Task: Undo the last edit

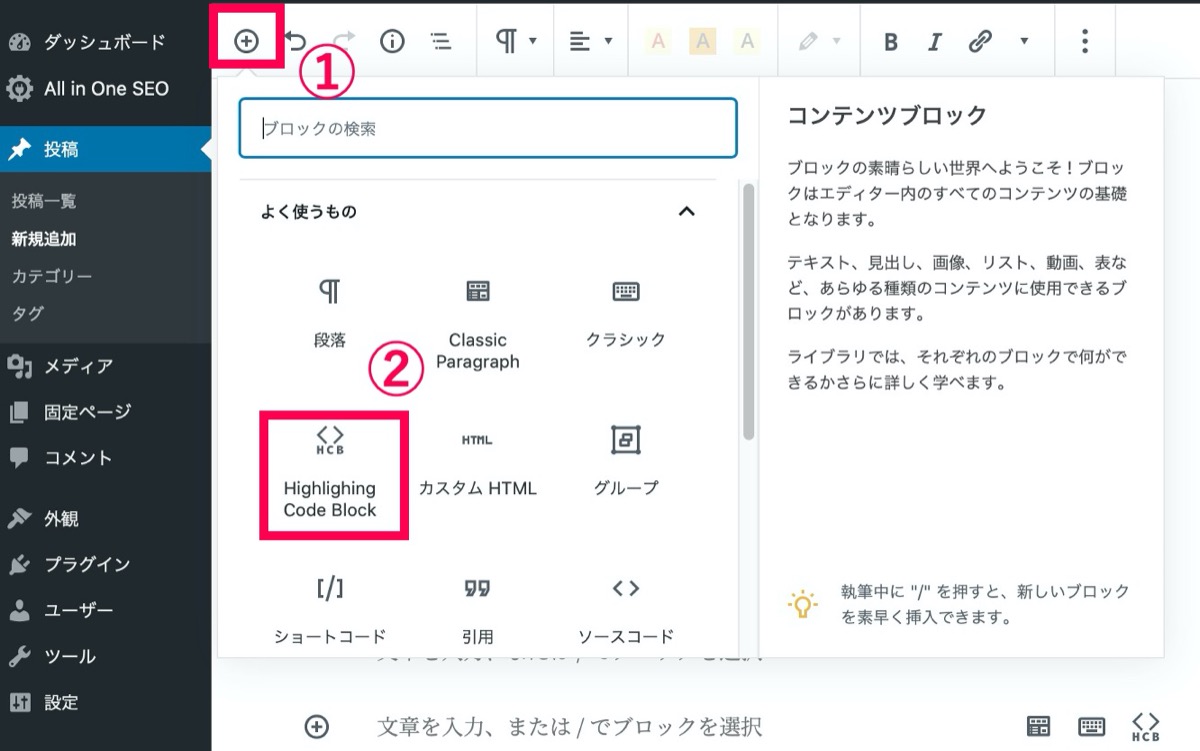Action: 296,41
